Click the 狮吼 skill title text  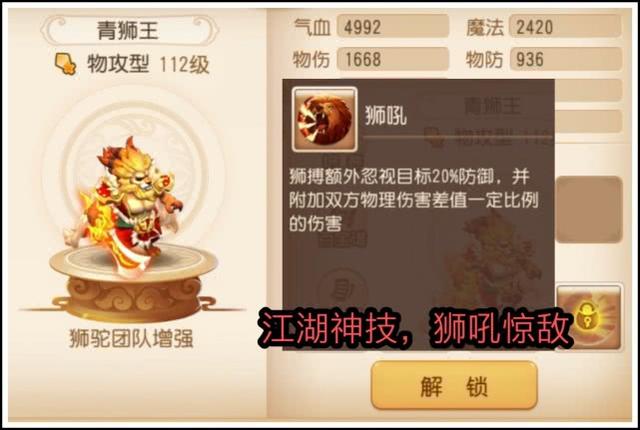click(385, 116)
